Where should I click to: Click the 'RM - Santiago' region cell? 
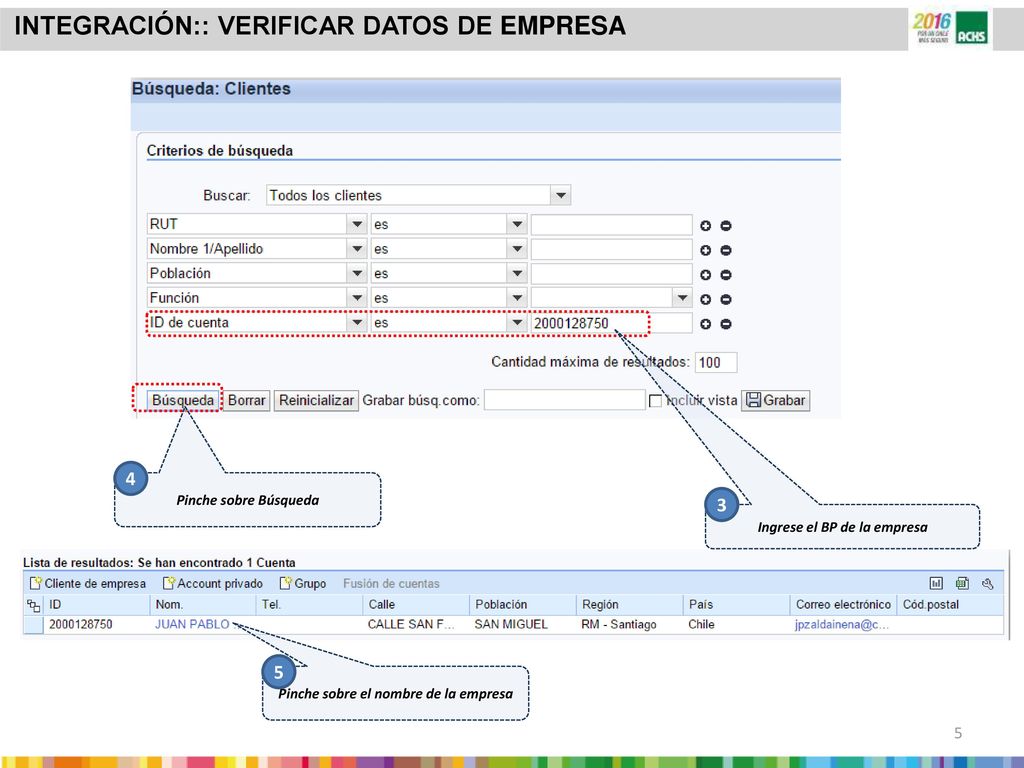click(x=618, y=624)
